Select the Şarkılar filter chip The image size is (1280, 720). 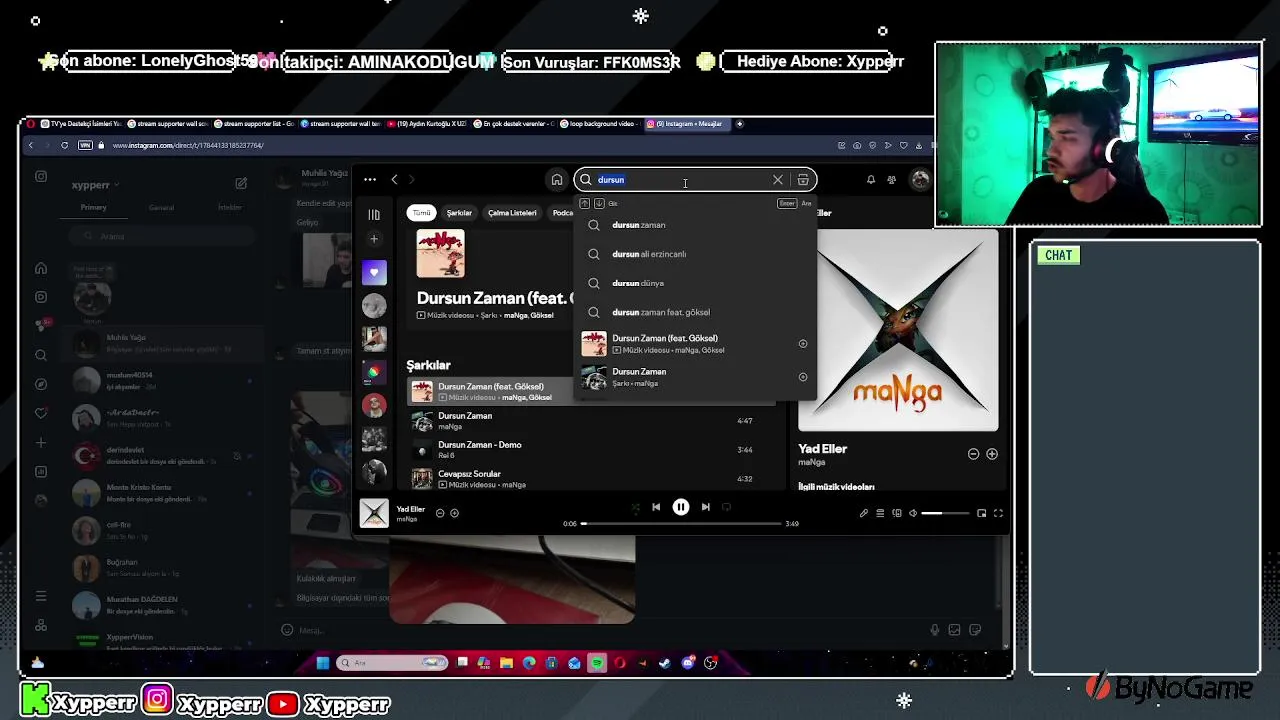pos(459,213)
